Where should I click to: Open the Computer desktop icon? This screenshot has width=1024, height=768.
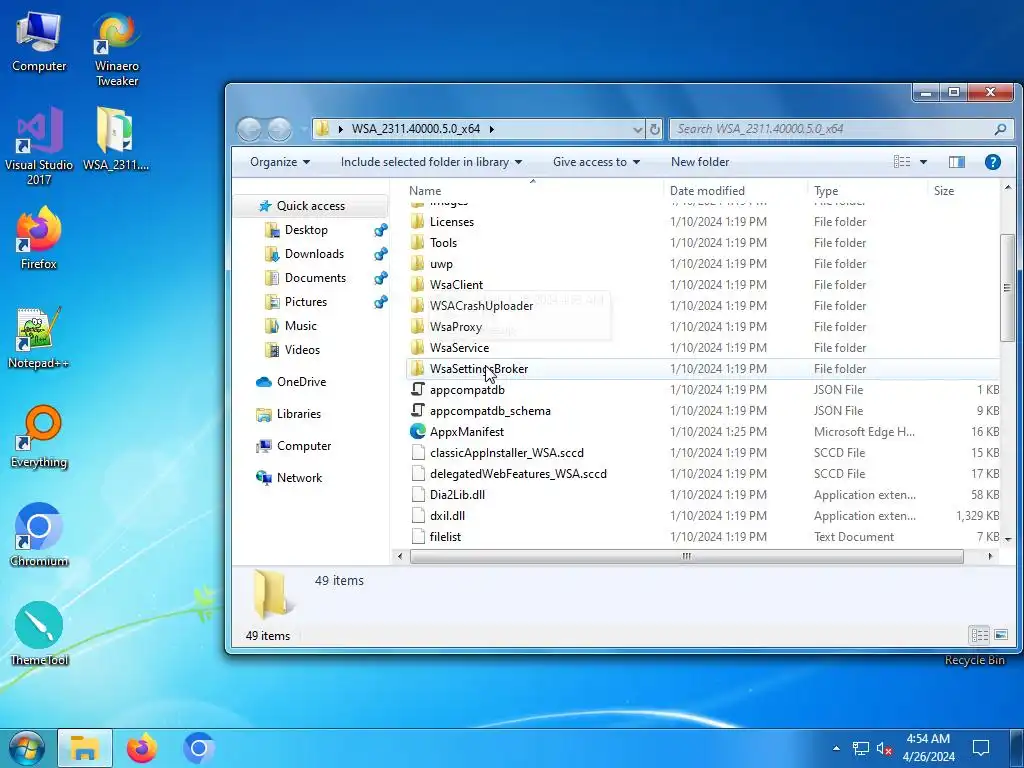(x=39, y=42)
